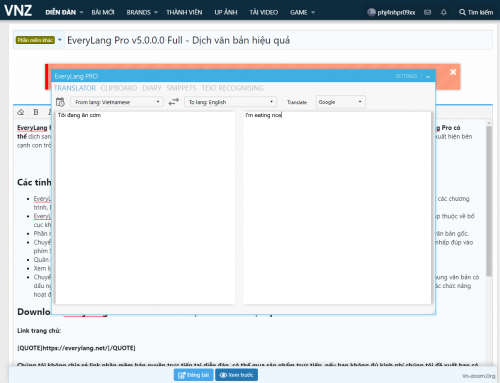Image resolution: width=500 pixels, height=383 pixels.
Task: Switch to the SNIPPETS tab
Action: (181, 88)
